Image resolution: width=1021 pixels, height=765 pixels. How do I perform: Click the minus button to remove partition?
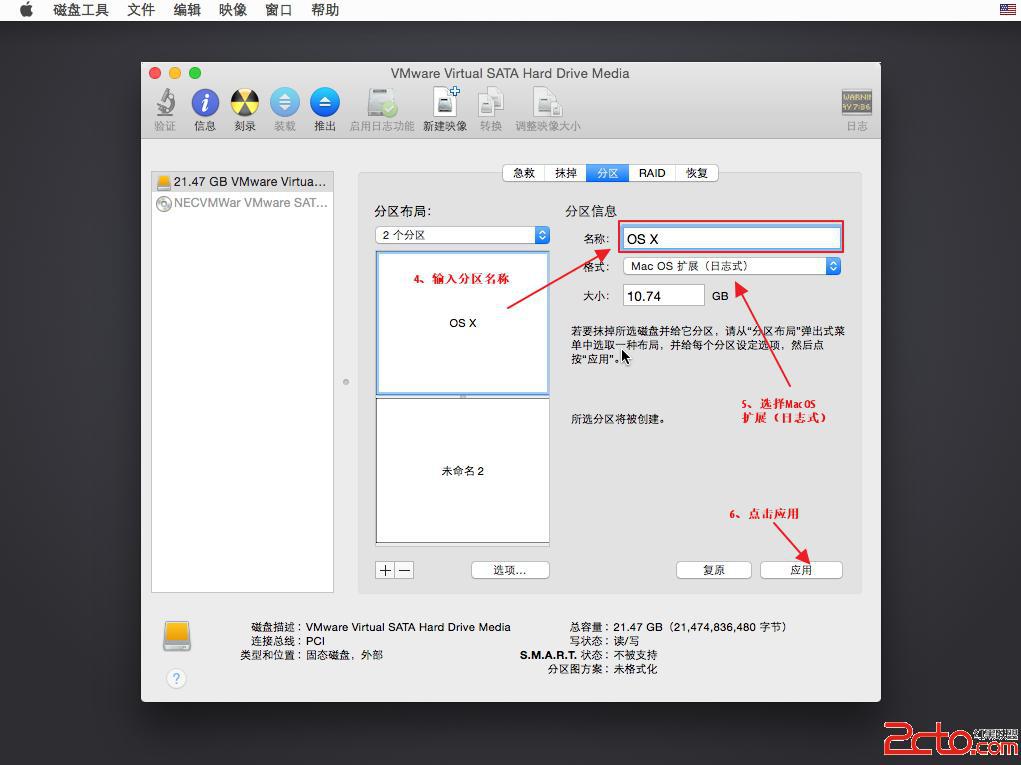(x=404, y=570)
